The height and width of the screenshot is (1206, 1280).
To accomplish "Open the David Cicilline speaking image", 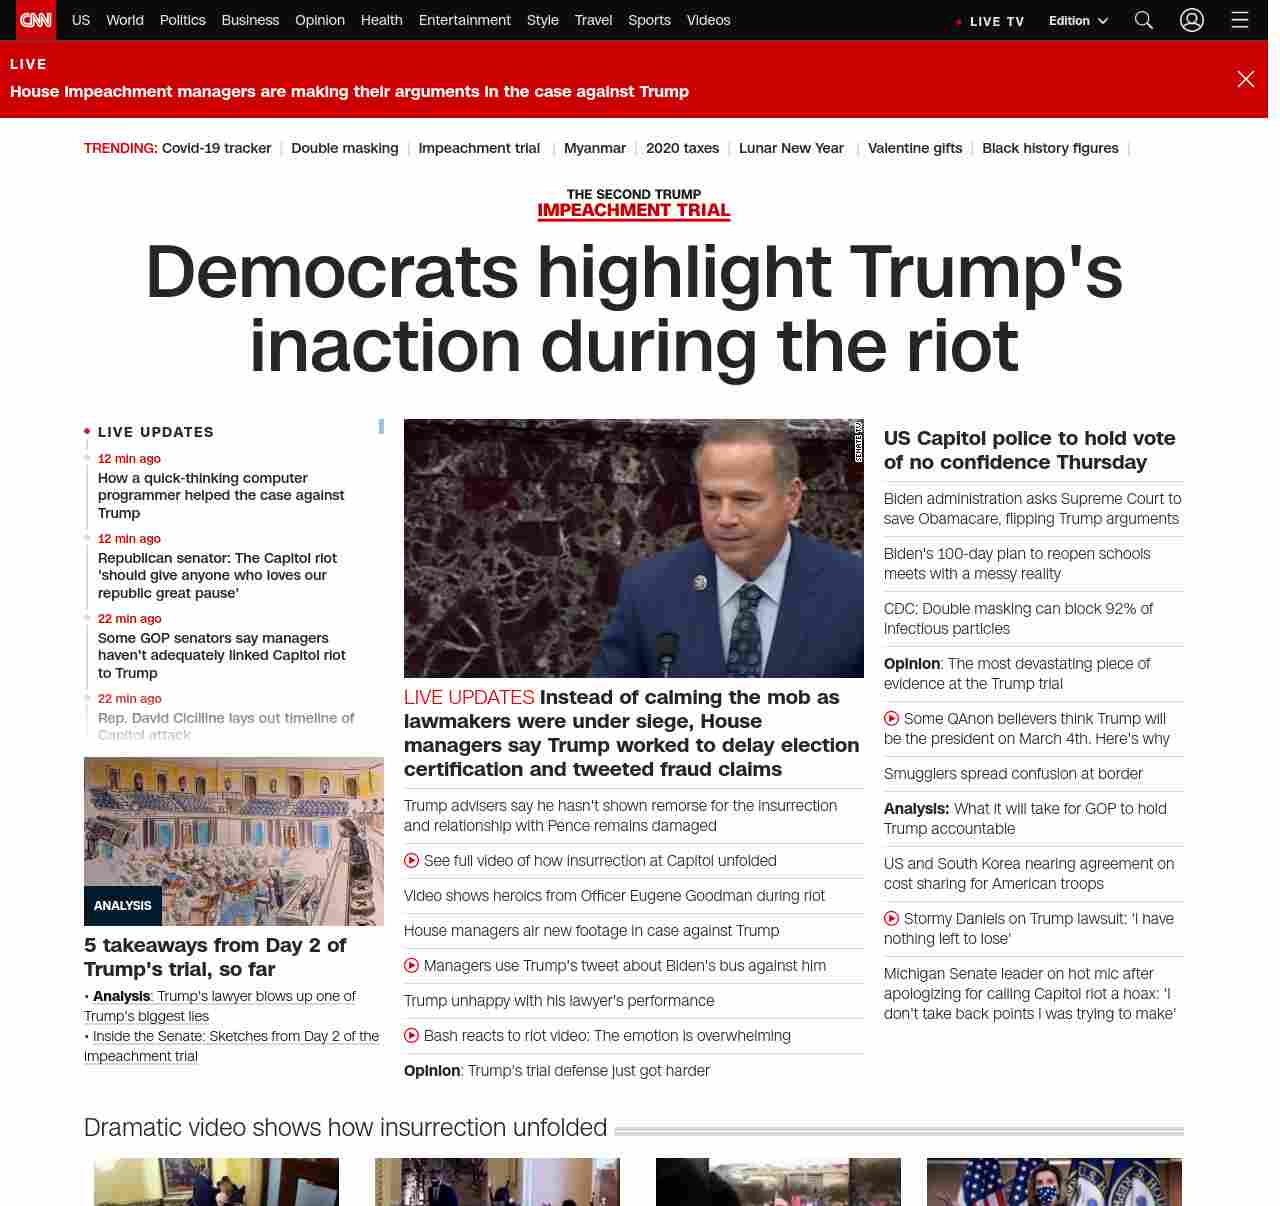I will point(634,548).
